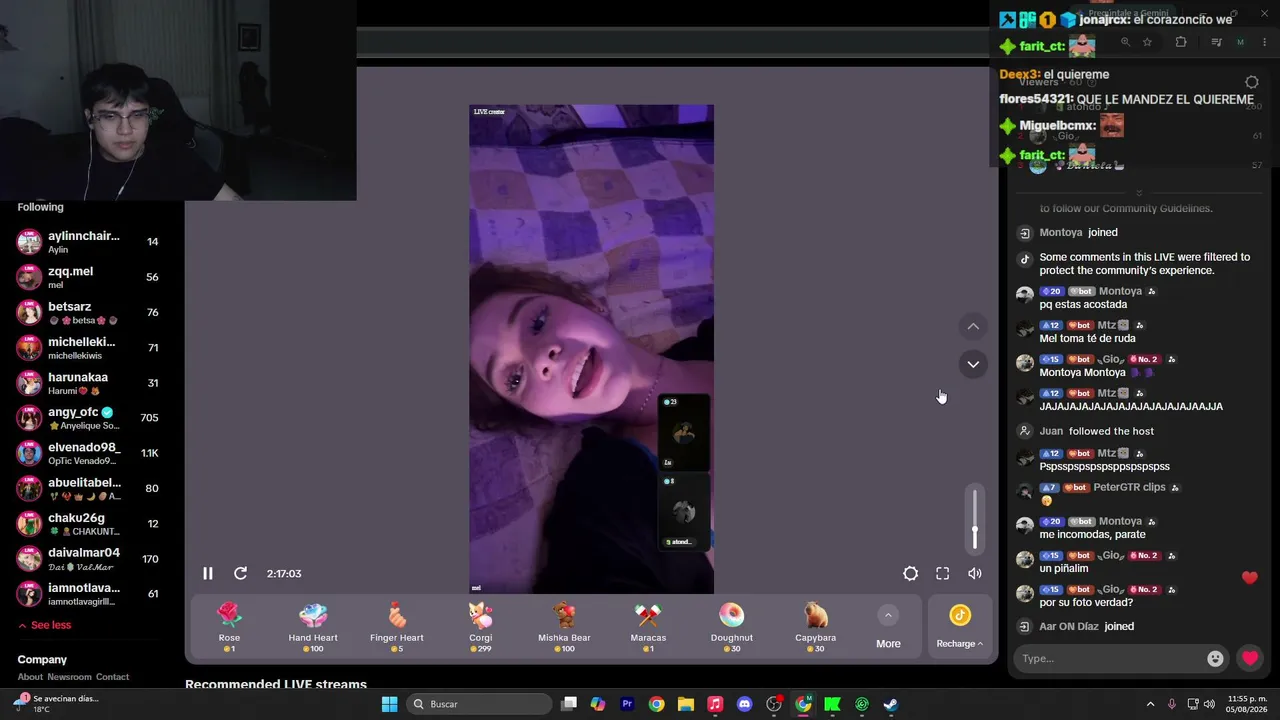Collapse the Following list with See less
The height and width of the screenshot is (720, 1280).
coord(44,625)
